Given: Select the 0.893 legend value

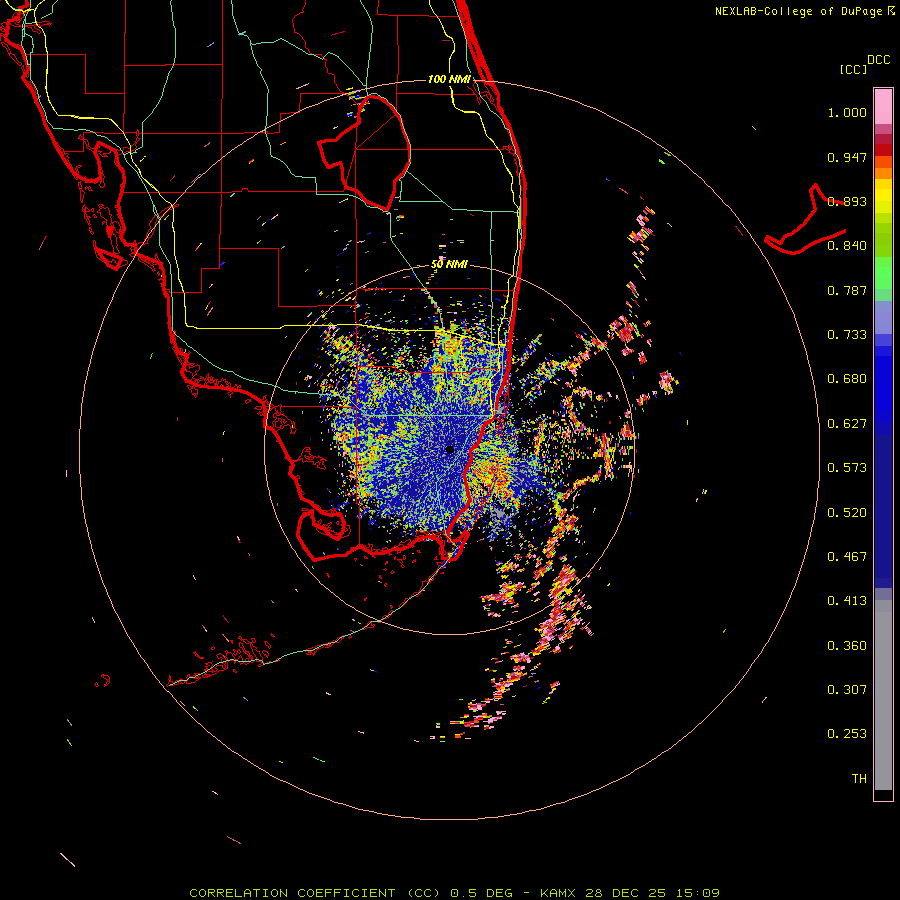Looking at the screenshot, I should tap(847, 201).
